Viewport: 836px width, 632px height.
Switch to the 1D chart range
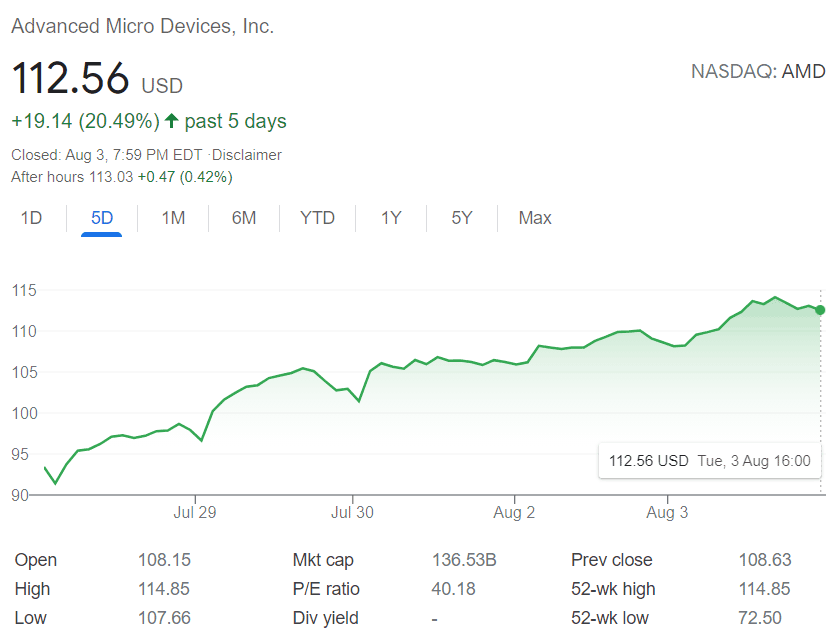click(x=31, y=218)
